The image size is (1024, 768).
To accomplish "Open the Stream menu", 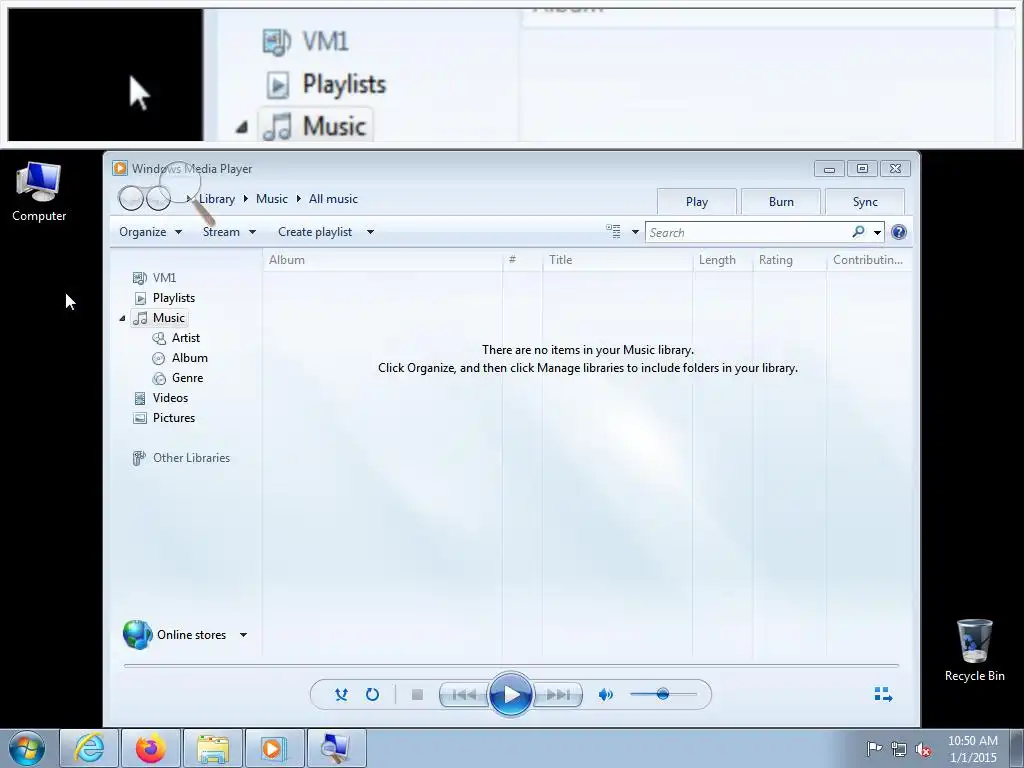I will click(x=229, y=232).
